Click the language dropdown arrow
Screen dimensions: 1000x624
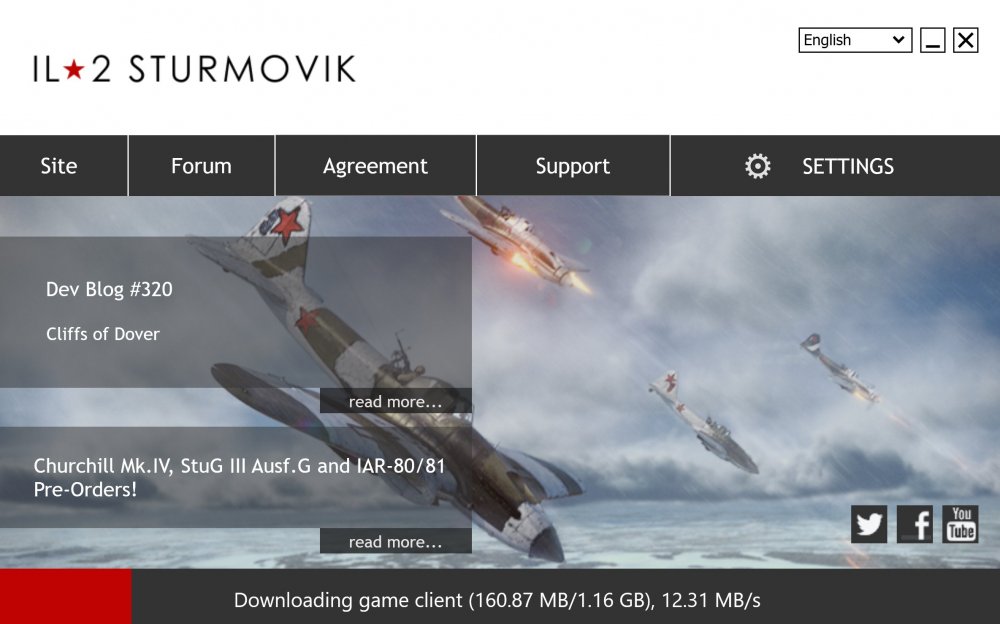click(899, 40)
